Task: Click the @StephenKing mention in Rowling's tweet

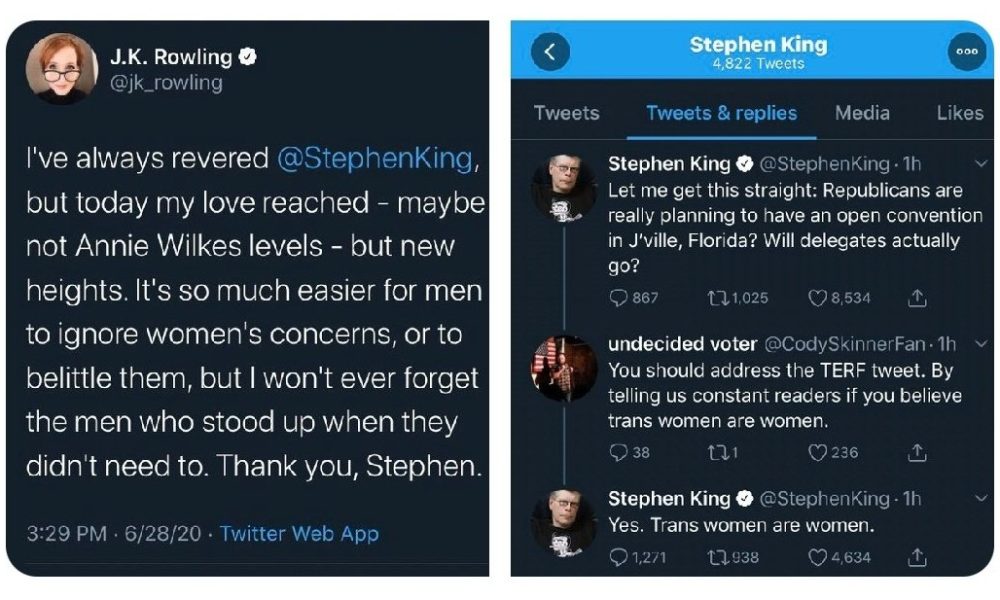Action: pos(374,158)
